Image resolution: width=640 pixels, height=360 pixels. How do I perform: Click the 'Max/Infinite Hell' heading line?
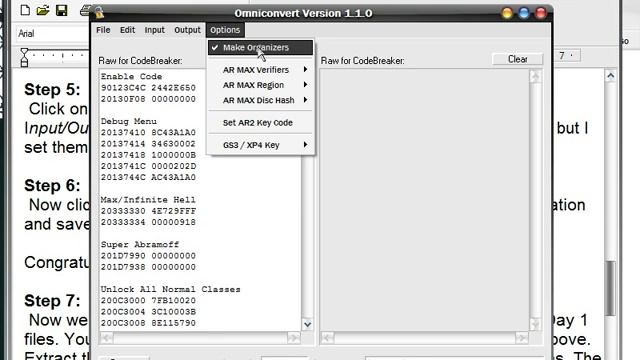pyautogui.click(x=148, y=200)
